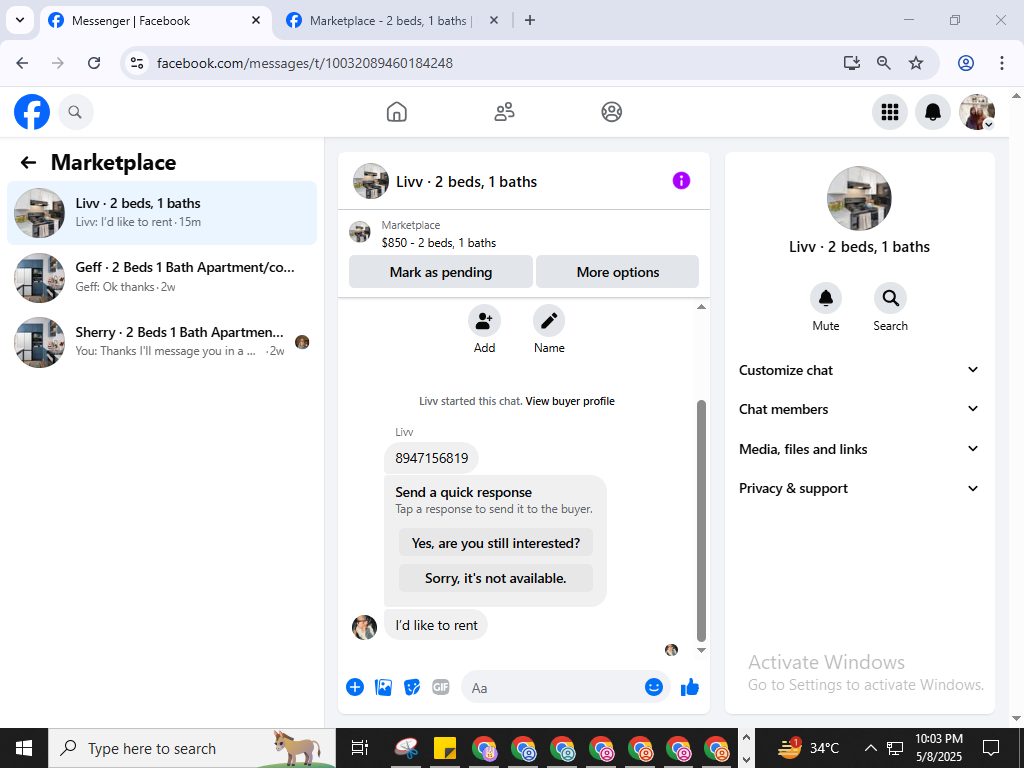Viewport: 1024px width, 768px height.
Task: Mark the listing as pending
Action: [441, 272]
